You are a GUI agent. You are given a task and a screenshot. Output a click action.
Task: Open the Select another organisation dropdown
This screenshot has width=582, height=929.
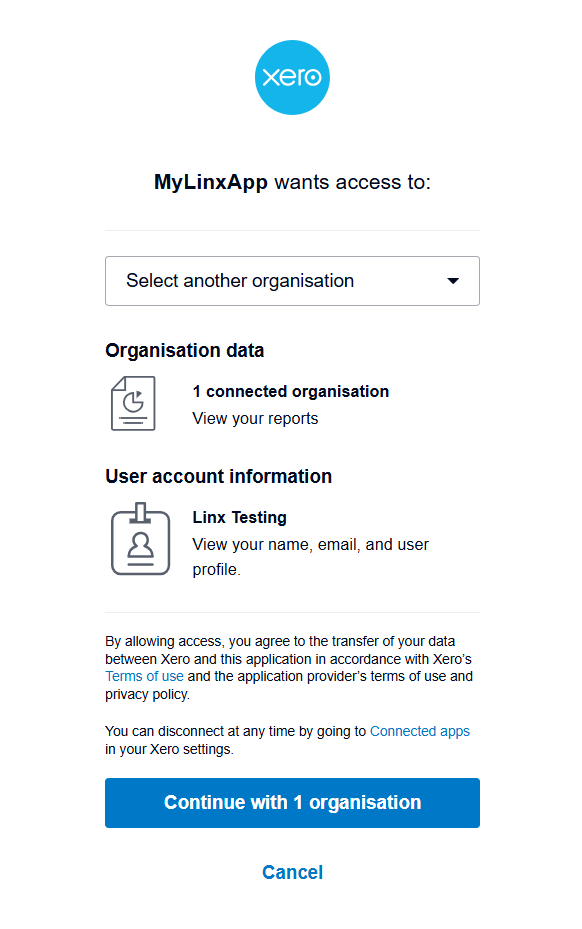pos(292,281)
